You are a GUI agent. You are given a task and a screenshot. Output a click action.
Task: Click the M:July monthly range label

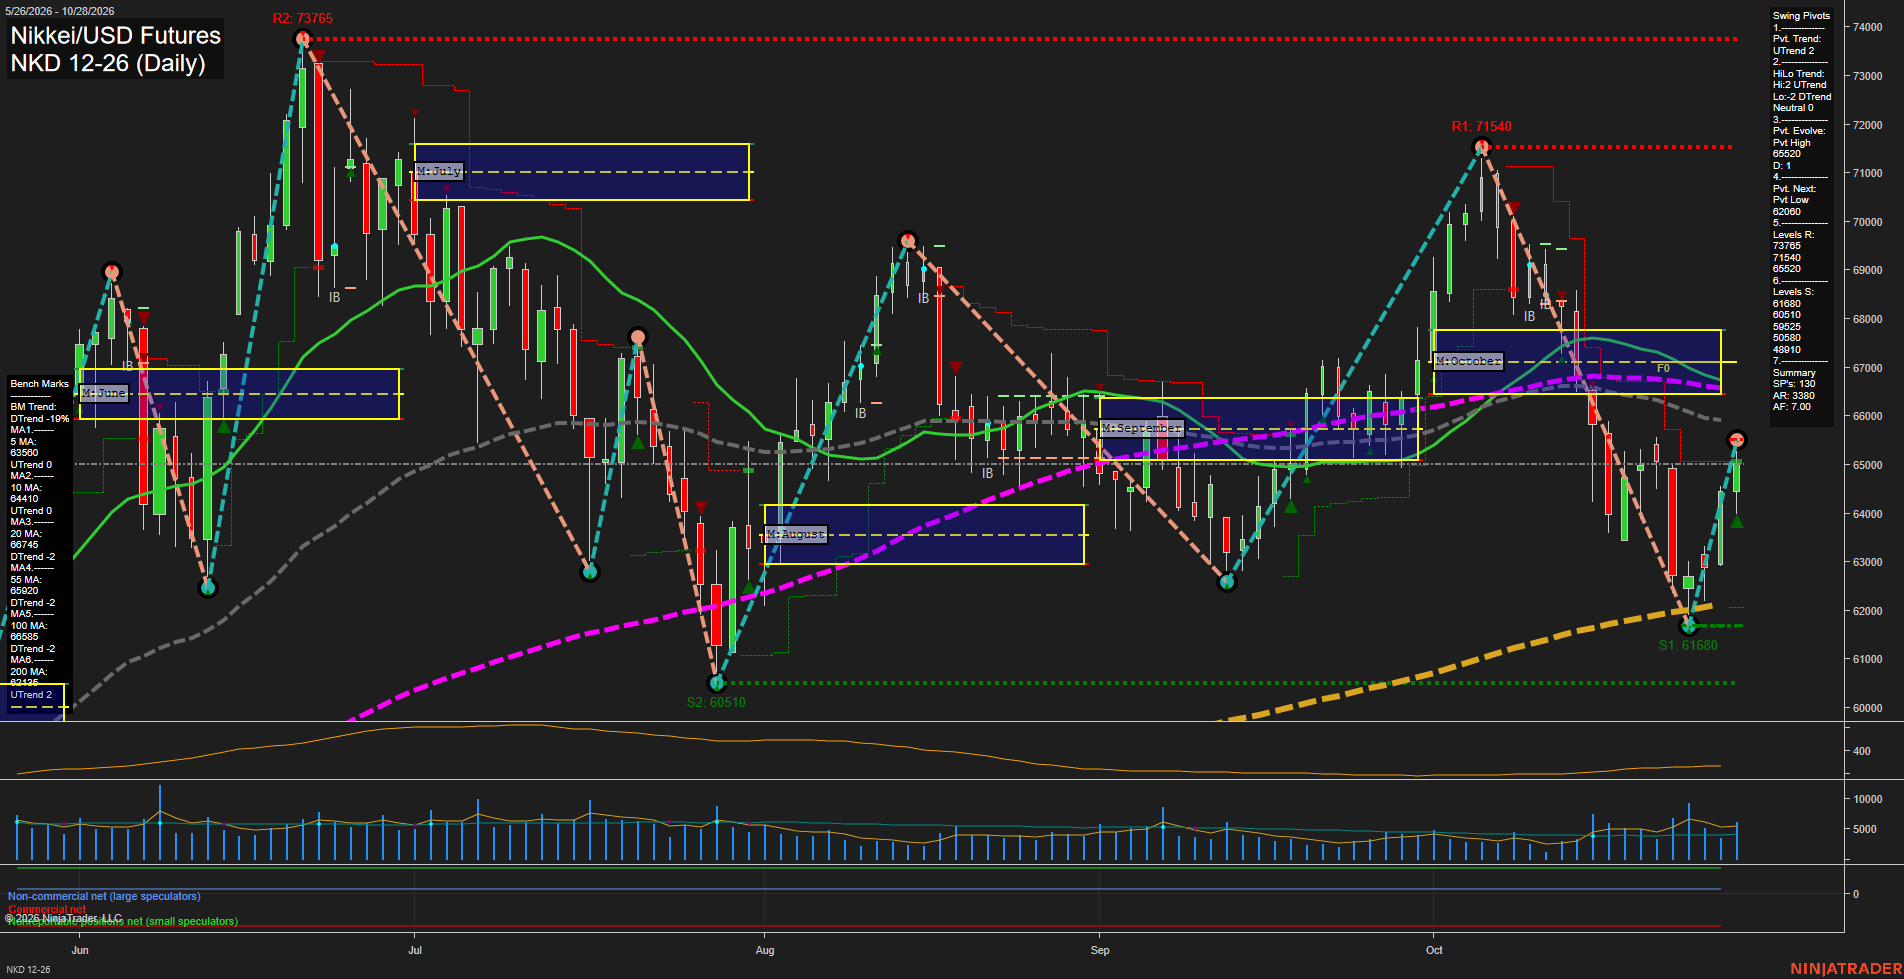pyautogui.click(x=439, y=171)
